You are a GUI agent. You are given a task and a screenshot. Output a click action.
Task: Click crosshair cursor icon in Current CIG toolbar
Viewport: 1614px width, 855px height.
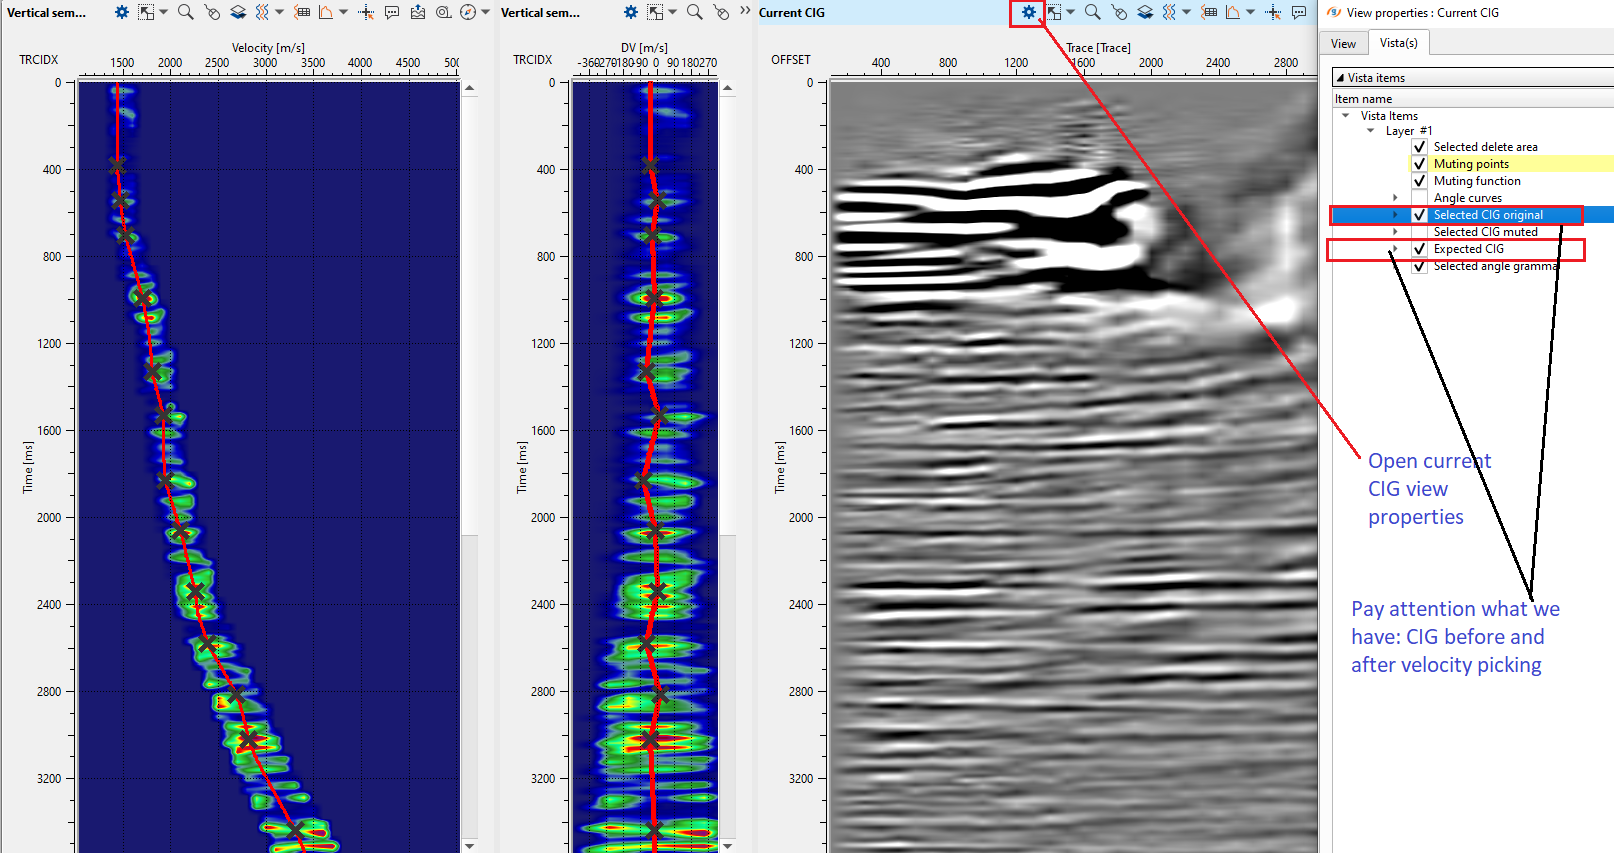pyautogui.click(x=1272, y=12)
